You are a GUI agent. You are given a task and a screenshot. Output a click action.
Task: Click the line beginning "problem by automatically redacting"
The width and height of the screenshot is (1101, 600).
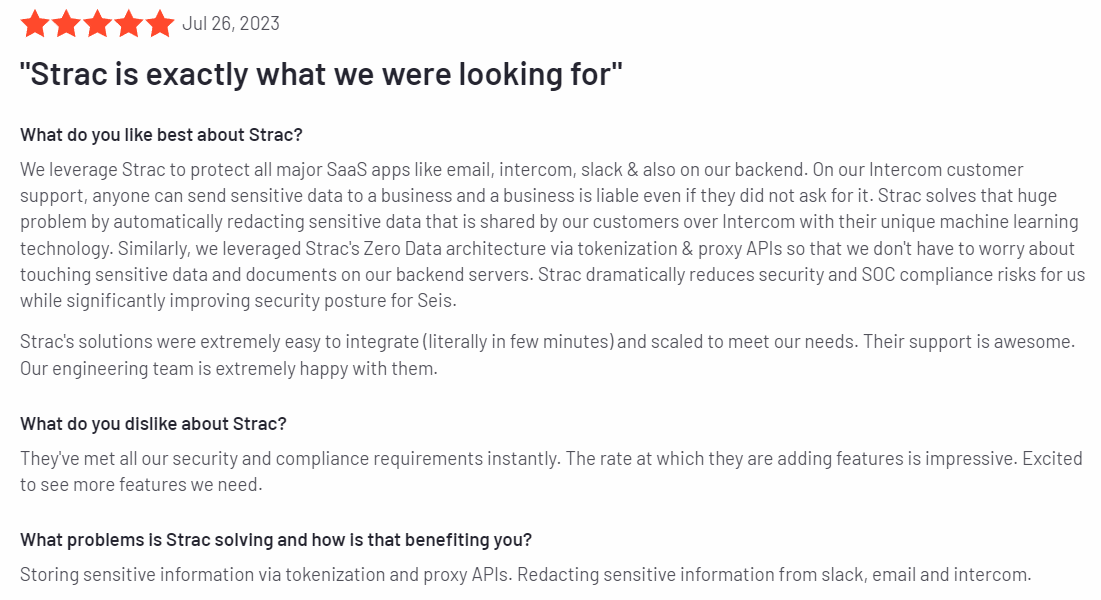pyautogui.click(x=549, y=222)
